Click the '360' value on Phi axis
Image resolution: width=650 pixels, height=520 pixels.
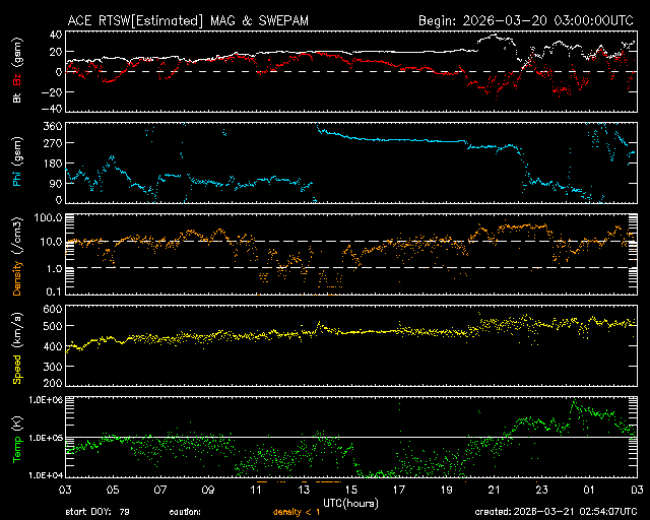[53, 126]
